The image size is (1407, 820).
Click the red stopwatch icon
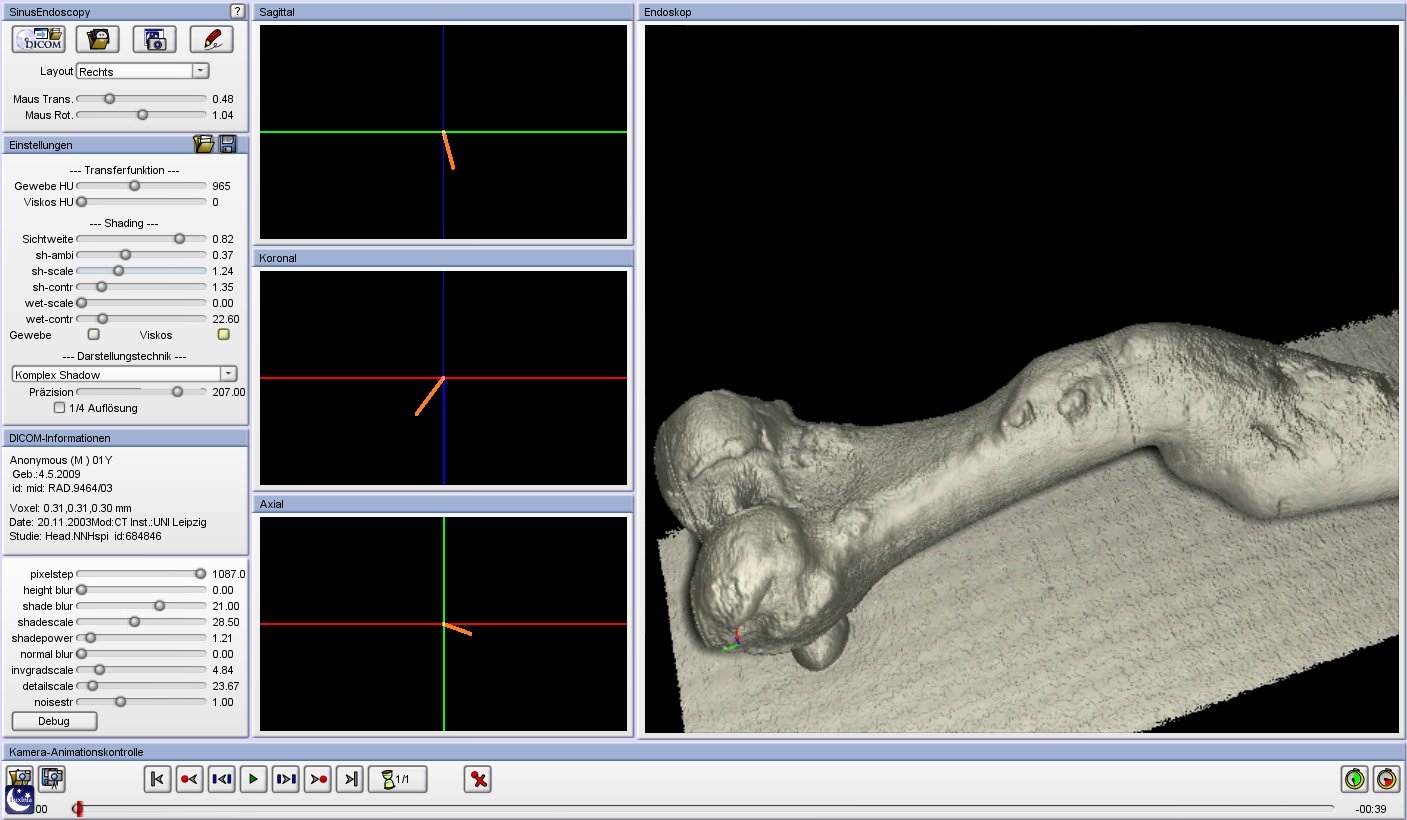(1386, 778)
